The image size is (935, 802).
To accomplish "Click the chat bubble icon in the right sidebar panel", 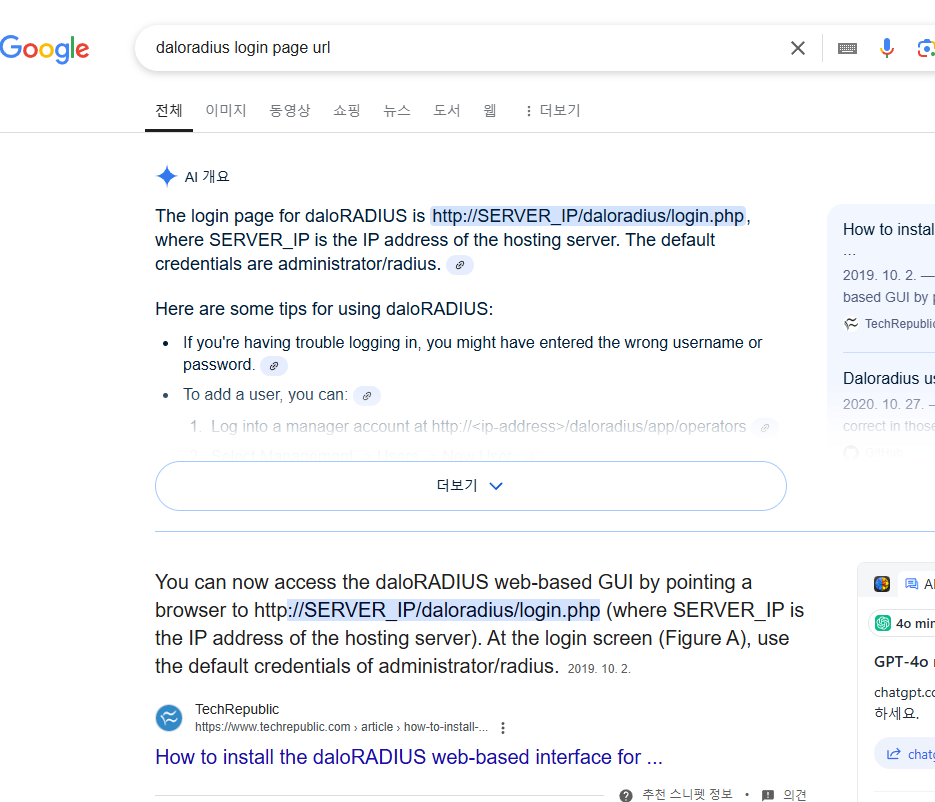I will [x=911, y=584].
